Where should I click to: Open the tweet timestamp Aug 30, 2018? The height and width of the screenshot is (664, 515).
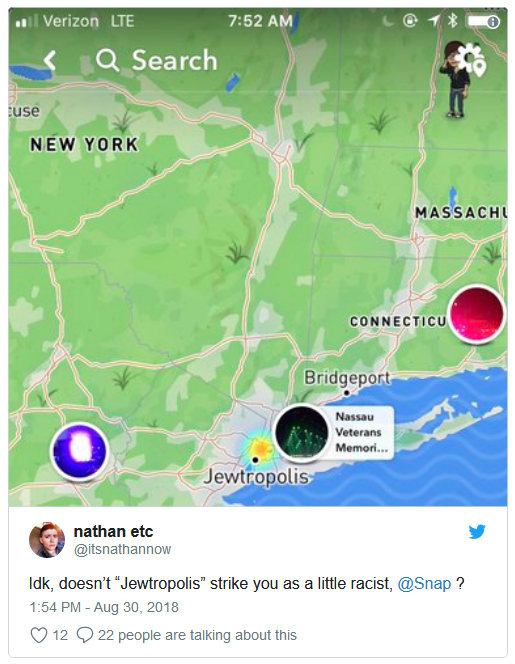click(x=104, y=607)
